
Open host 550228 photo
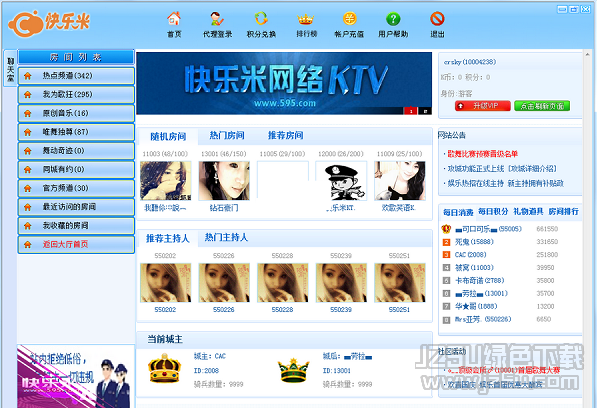283,283
